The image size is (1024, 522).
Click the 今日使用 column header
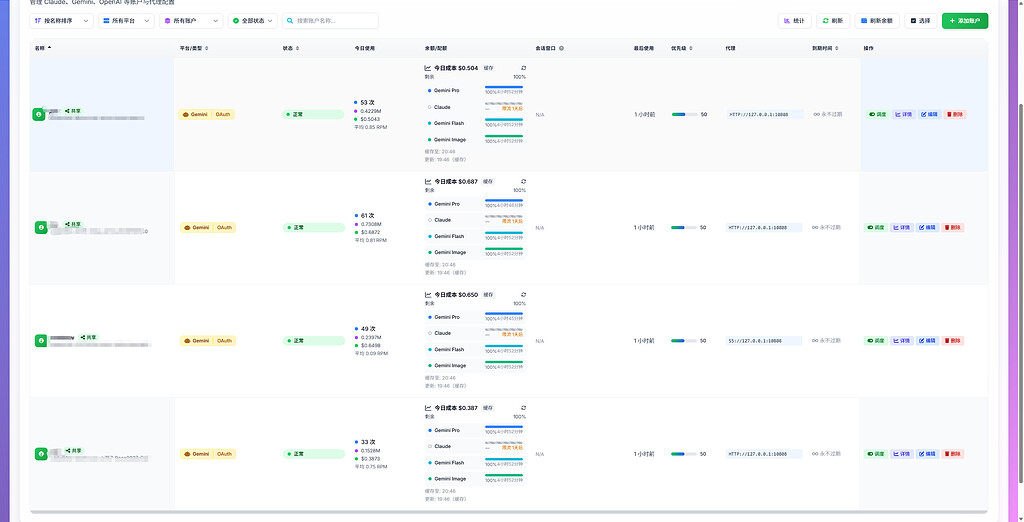tap(364, 48)
